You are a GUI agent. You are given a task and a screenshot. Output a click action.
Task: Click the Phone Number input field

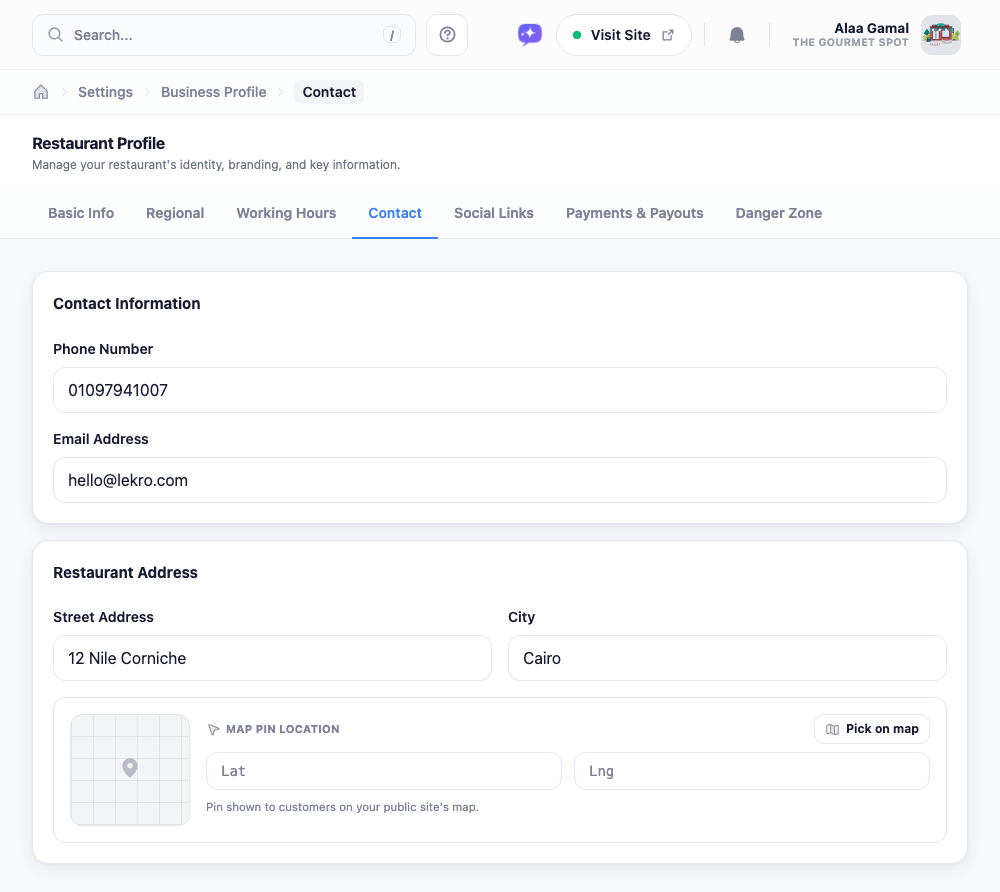coord(499,390)
